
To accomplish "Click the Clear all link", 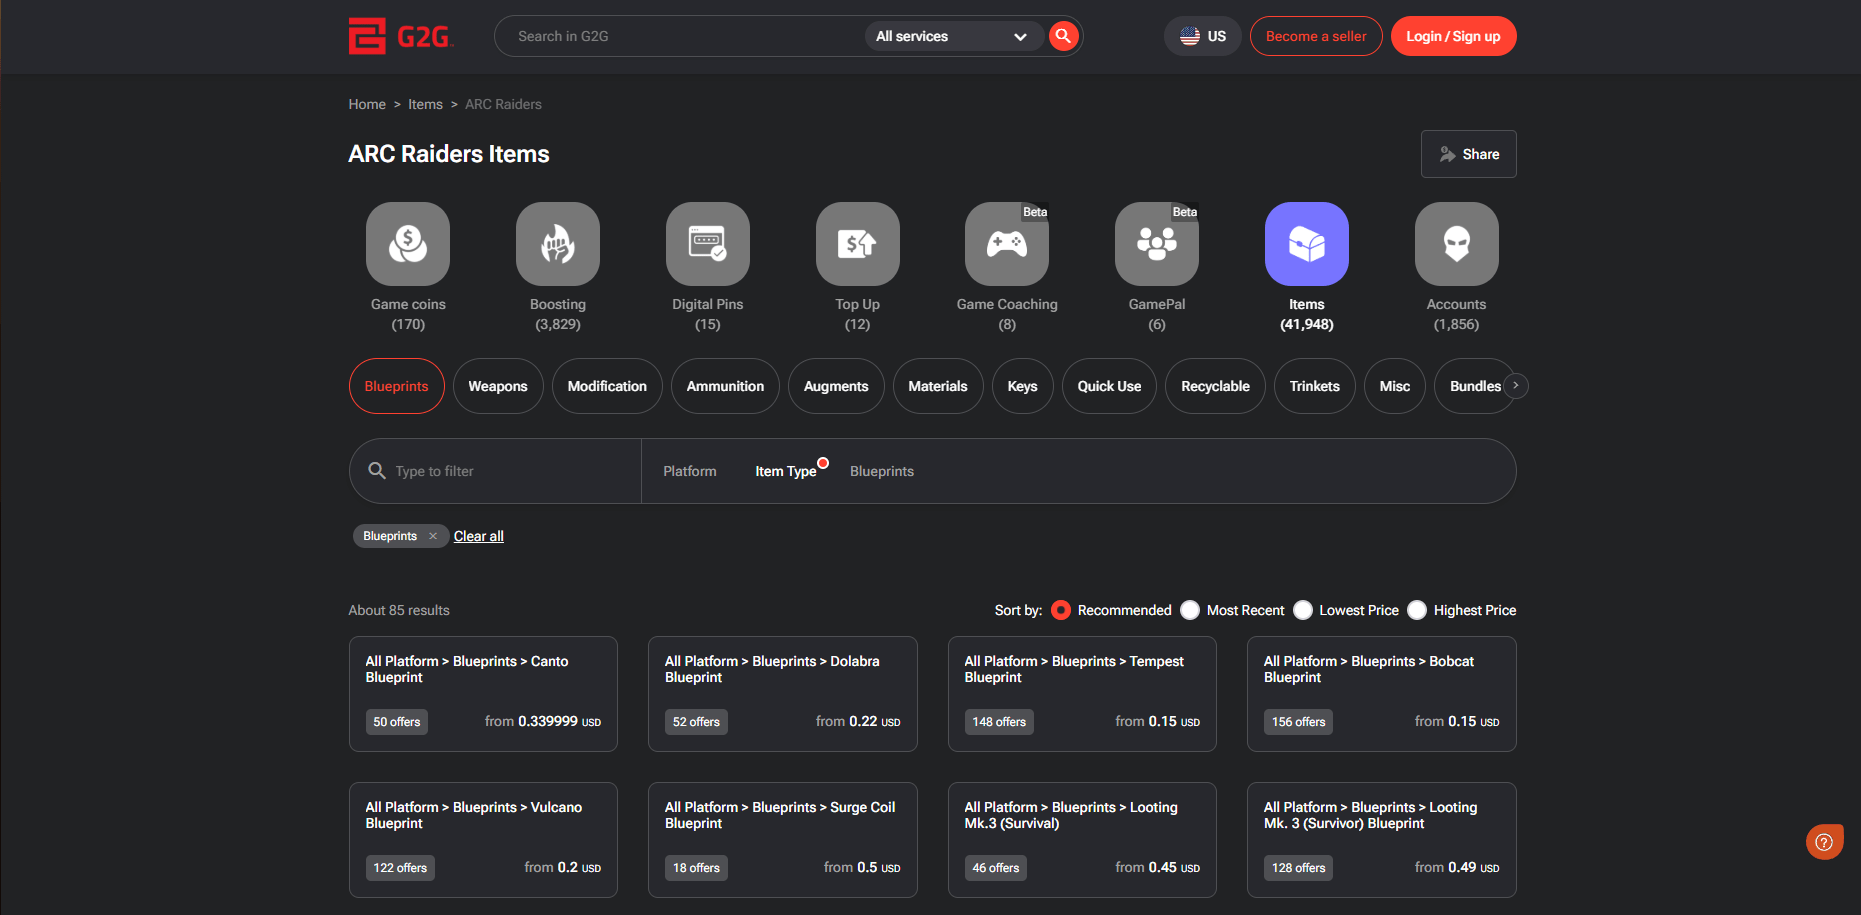I will pos(478,536).
